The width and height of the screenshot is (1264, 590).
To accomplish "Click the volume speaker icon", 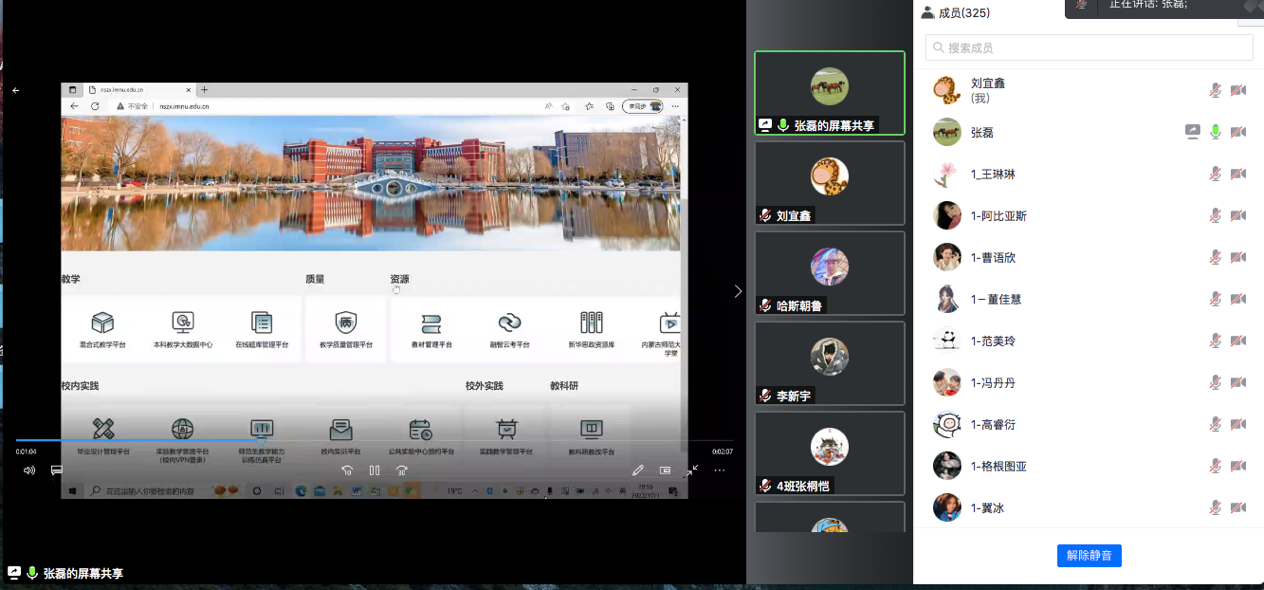I will [x=29, y=470].
